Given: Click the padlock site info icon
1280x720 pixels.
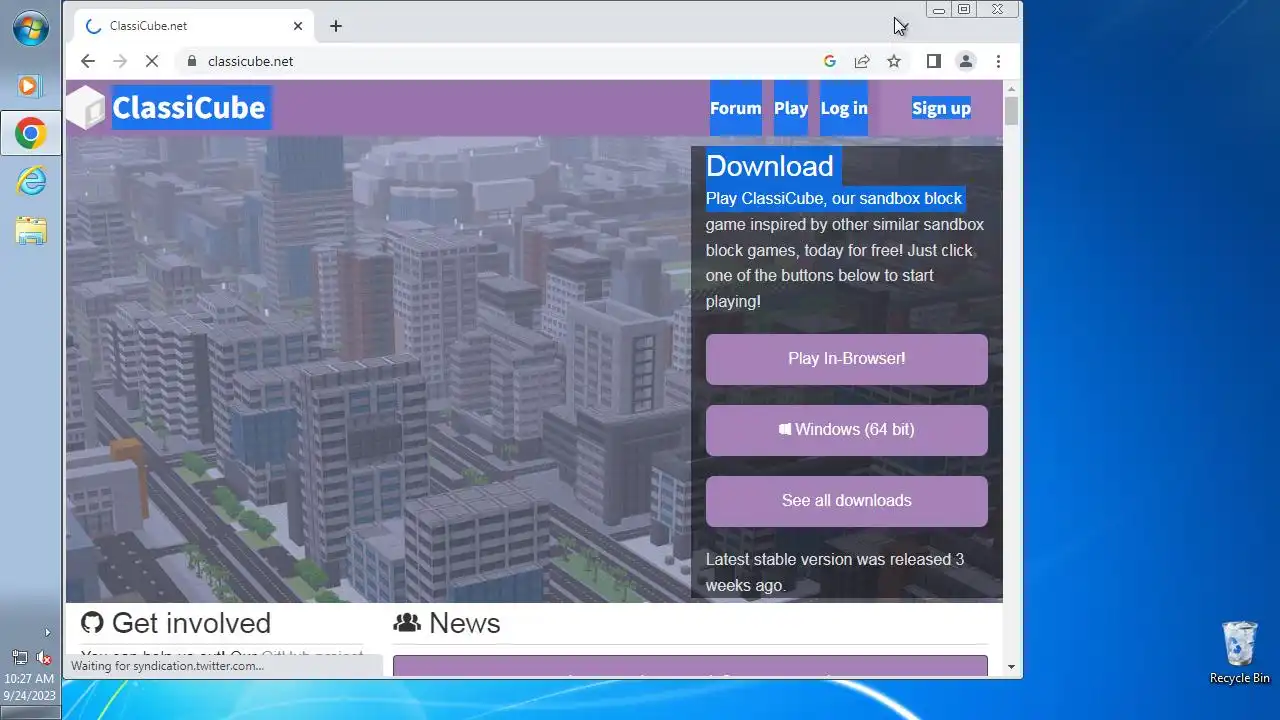Looking at the screenshot, I should click(x=192, y=61).
